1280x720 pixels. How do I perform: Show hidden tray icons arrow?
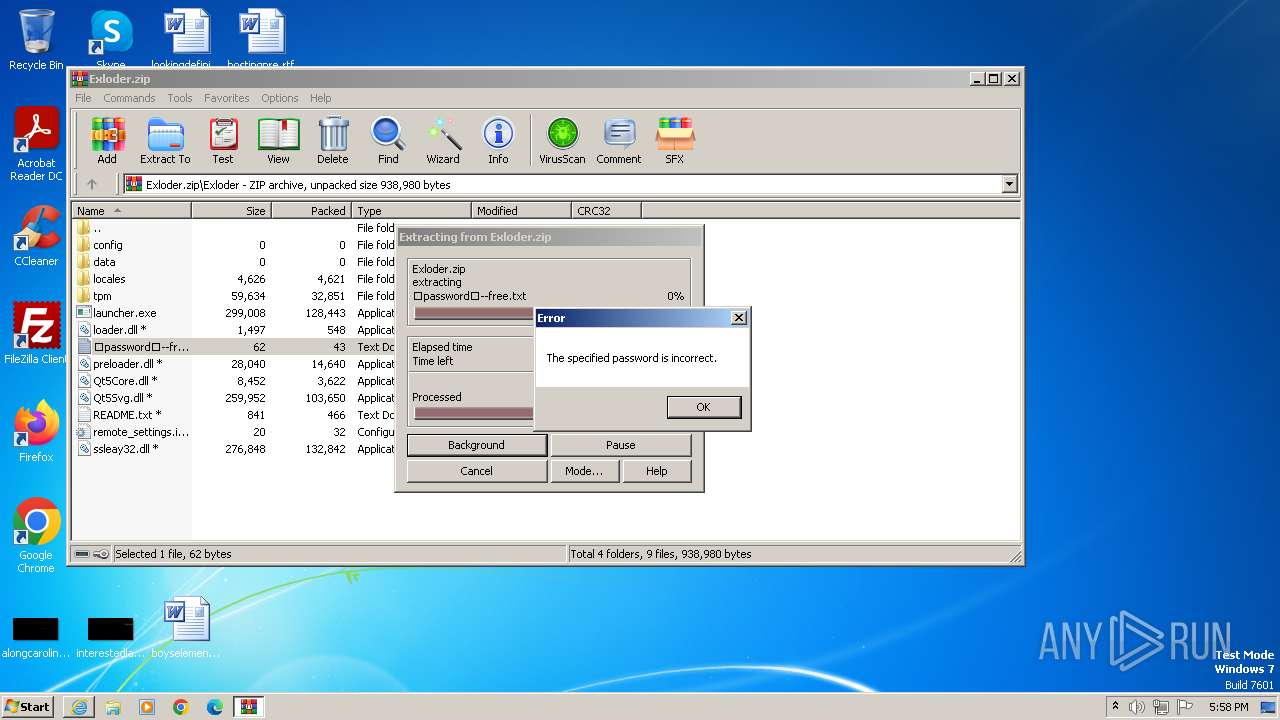point(1115,707)
